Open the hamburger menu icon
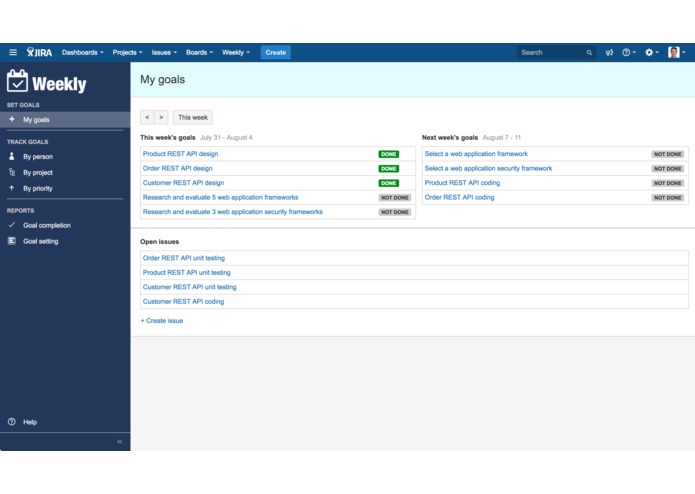The height and width of the screenshot is (494, 695). coord(13,52)
